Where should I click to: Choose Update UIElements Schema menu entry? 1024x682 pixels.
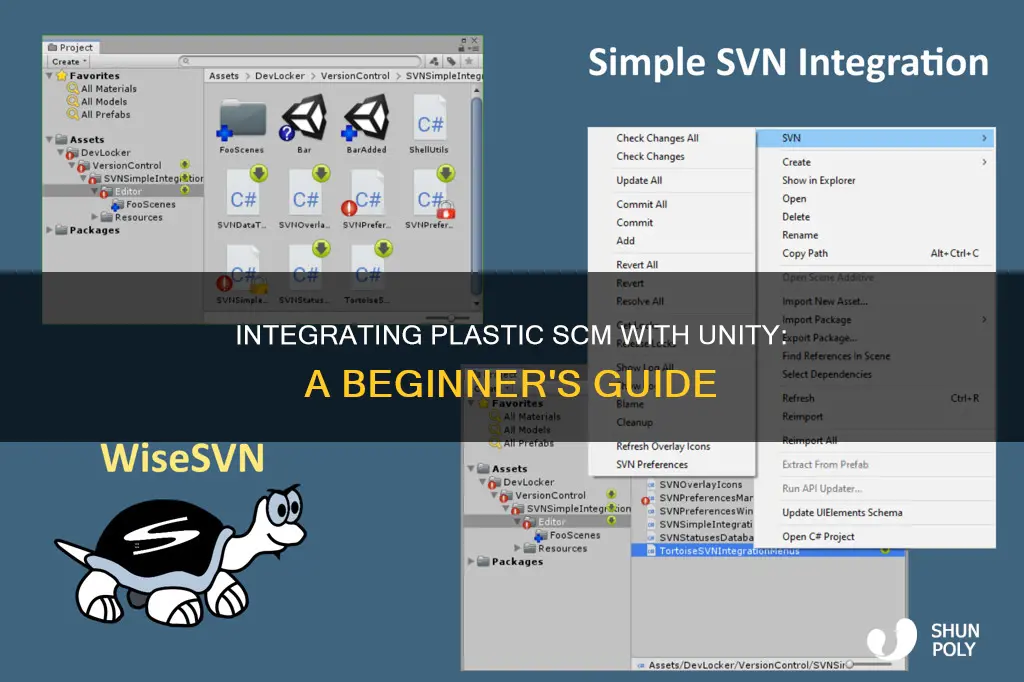point(842,513)
